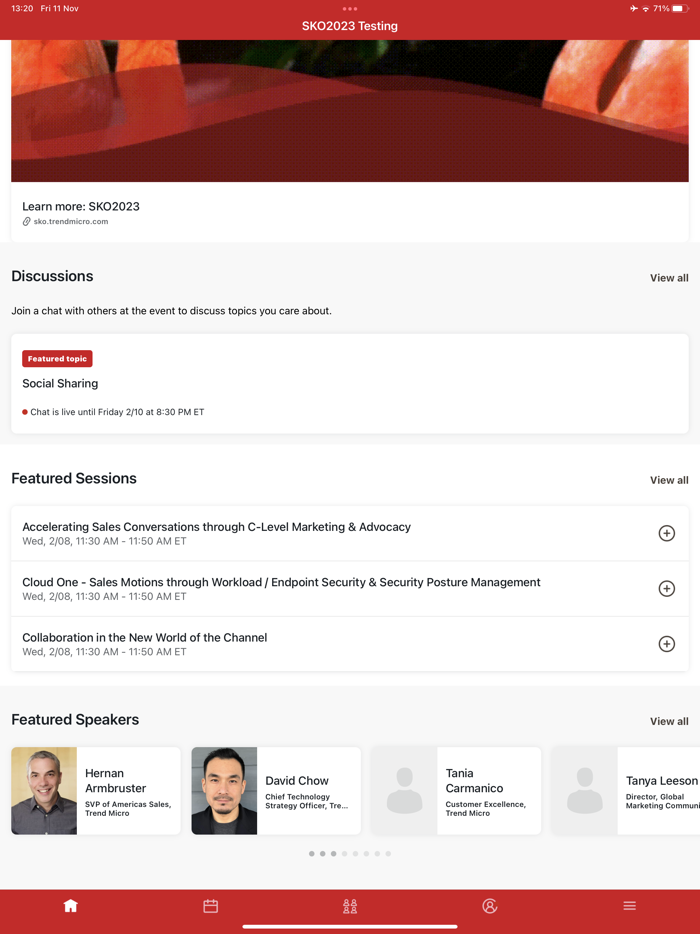Tap the Discussions heading
This screenshot has width=700, height=934.
tap(52, 276)
